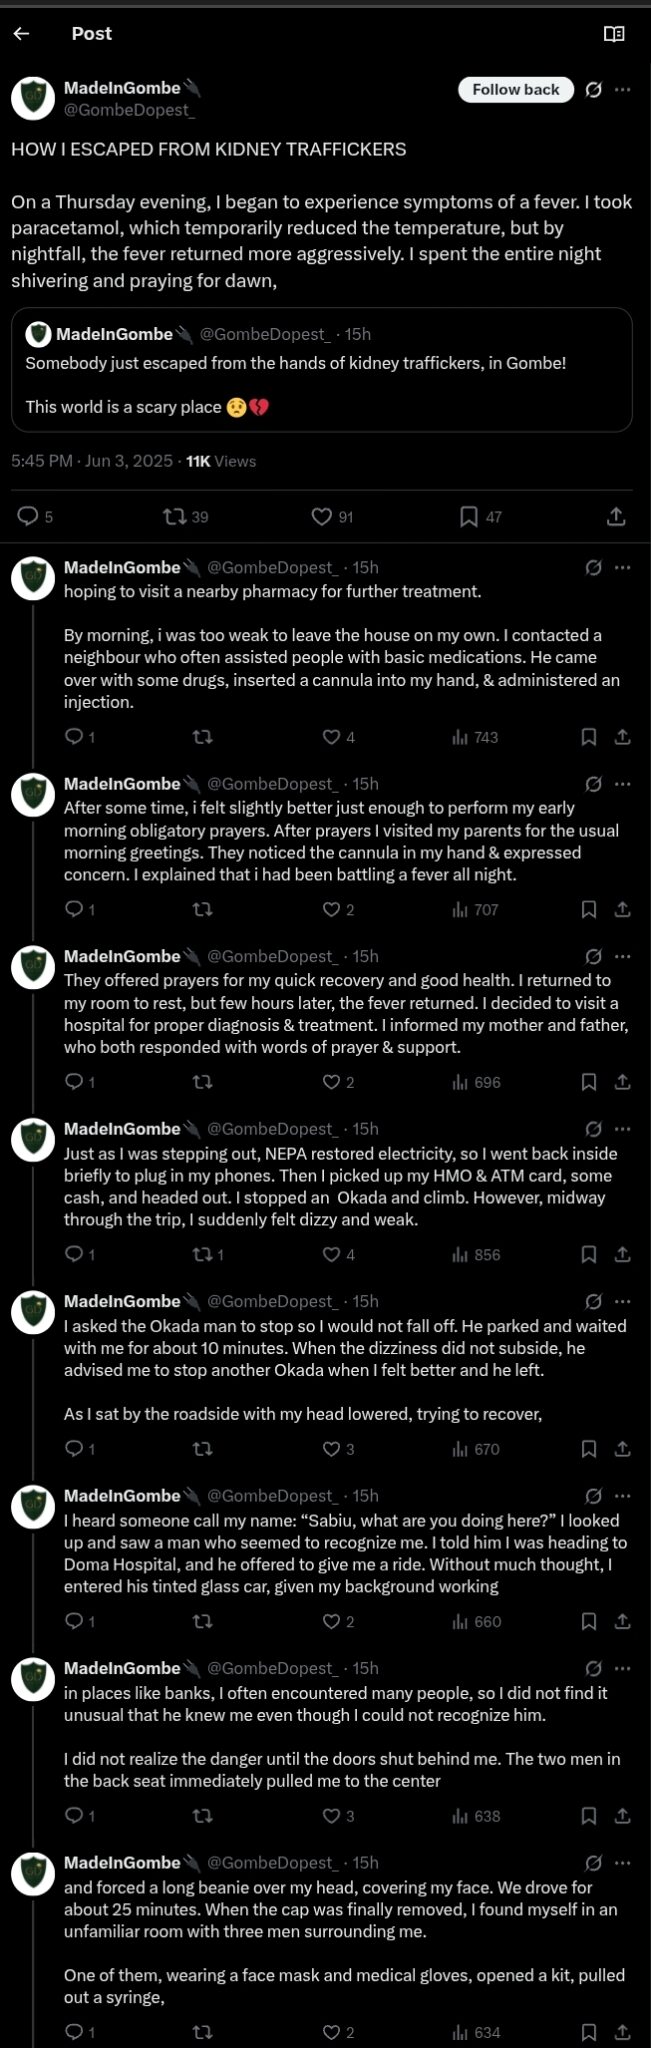Click MadeInGombe profile avatar in header post
This screenshot has width=651, height=2048.
pyautogui.click(x=32, y=98)
